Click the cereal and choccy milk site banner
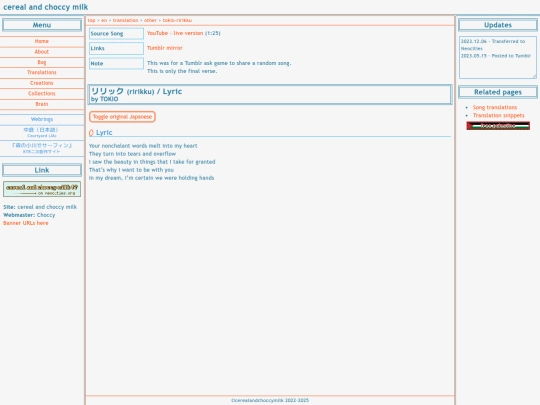 [42, 189]
